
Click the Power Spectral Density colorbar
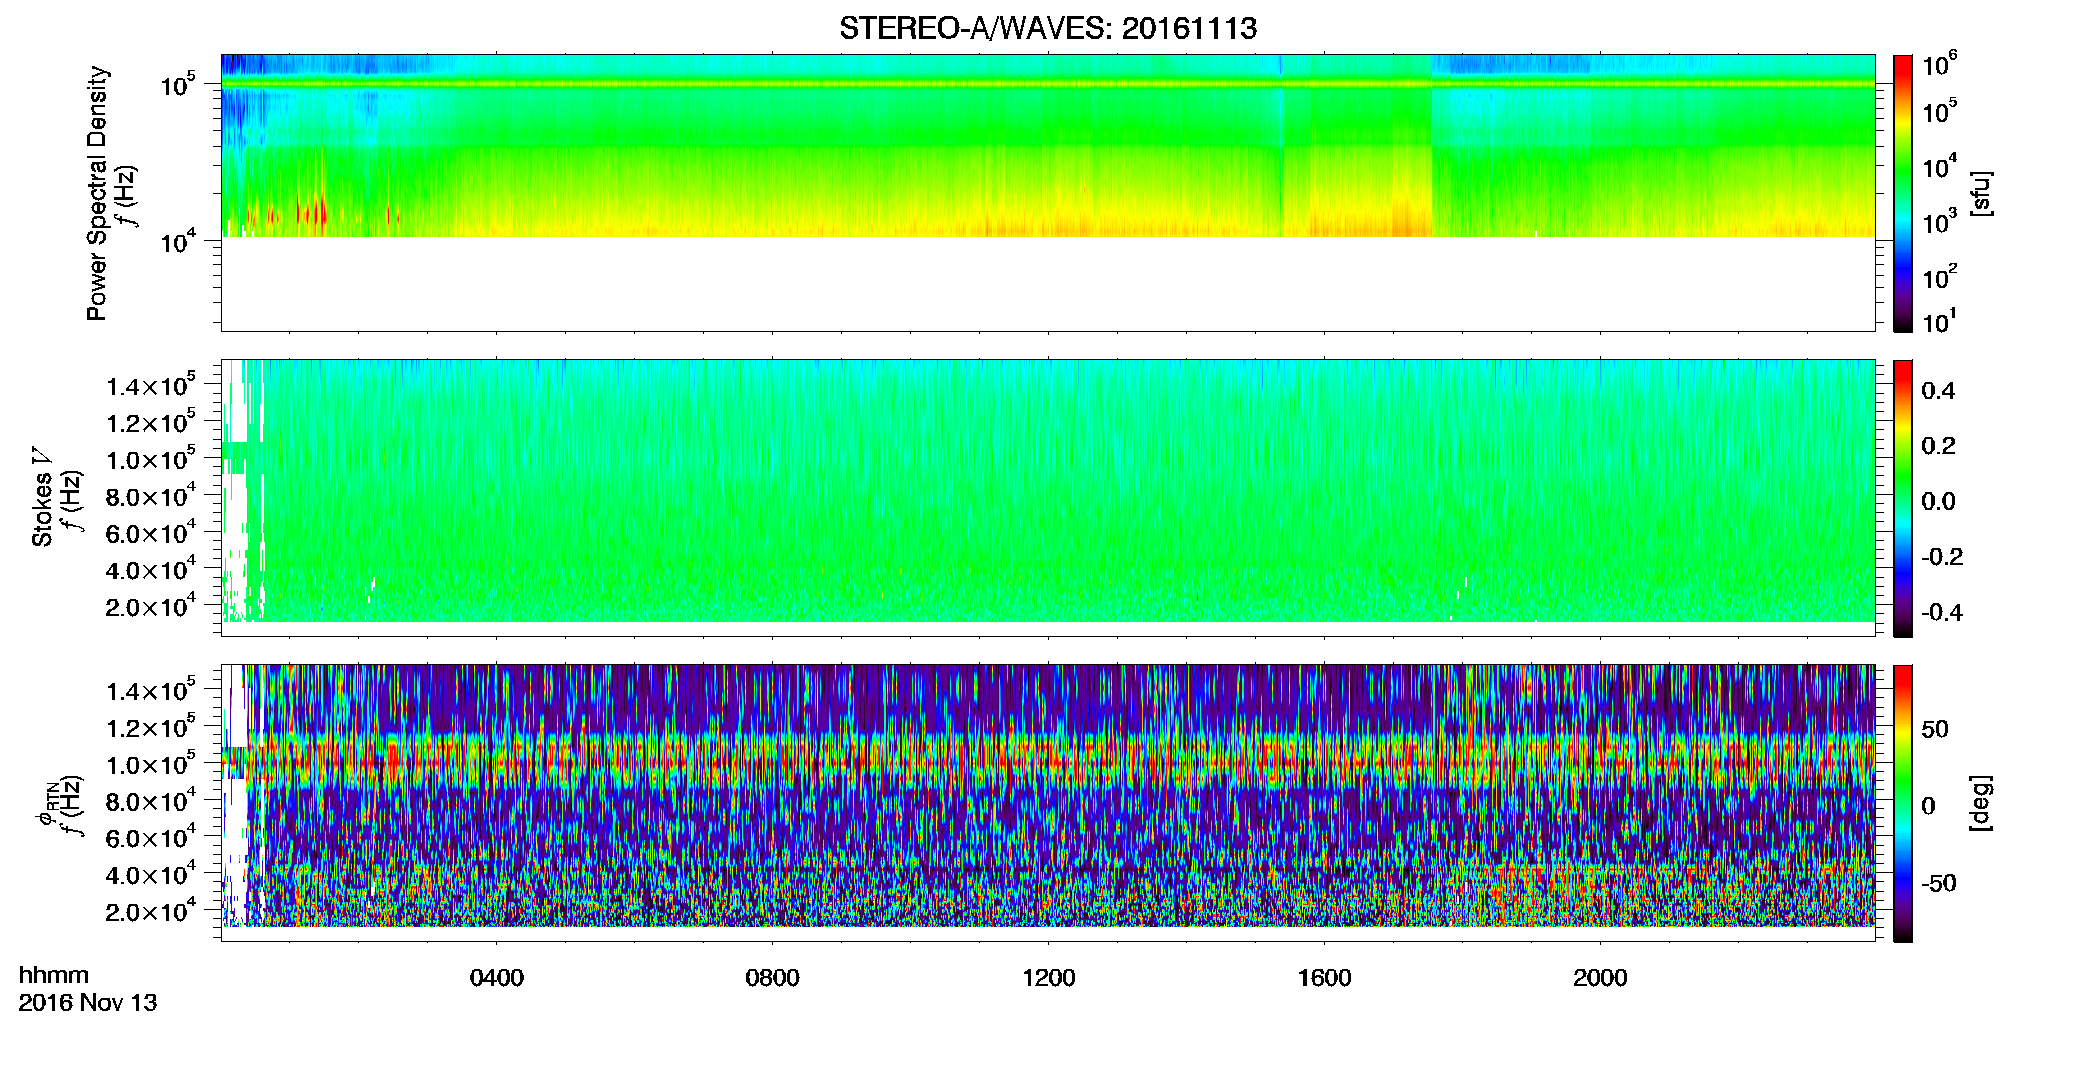1902,193
